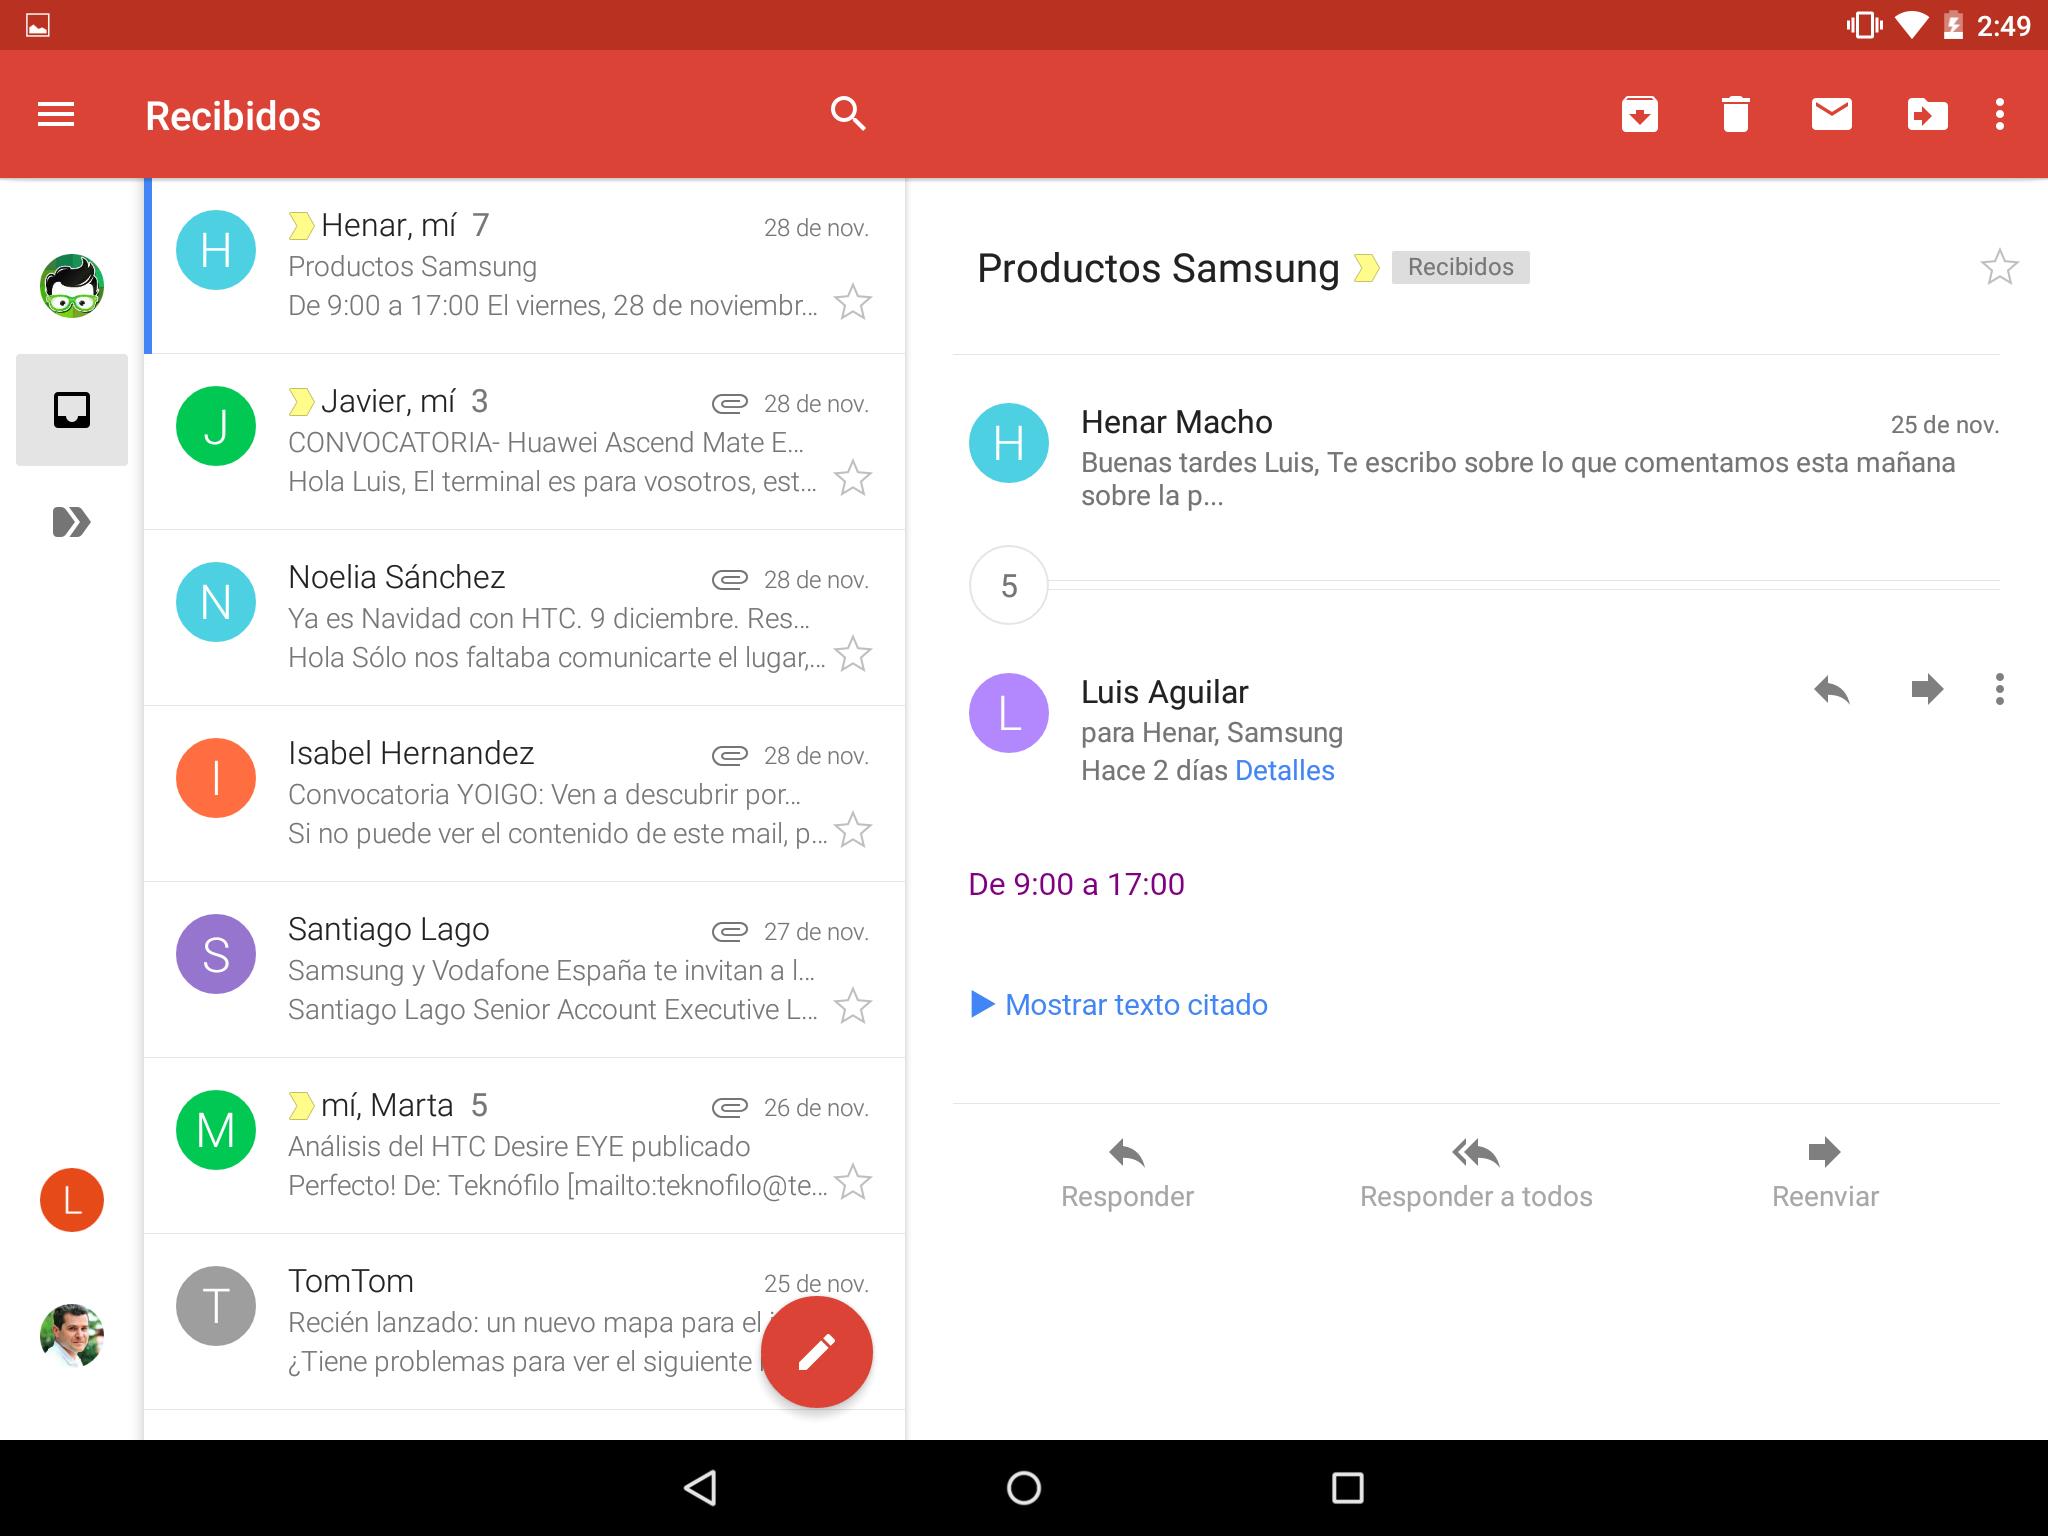
Task: Select the inbox icon in sidebar
Action: [72, 410]
